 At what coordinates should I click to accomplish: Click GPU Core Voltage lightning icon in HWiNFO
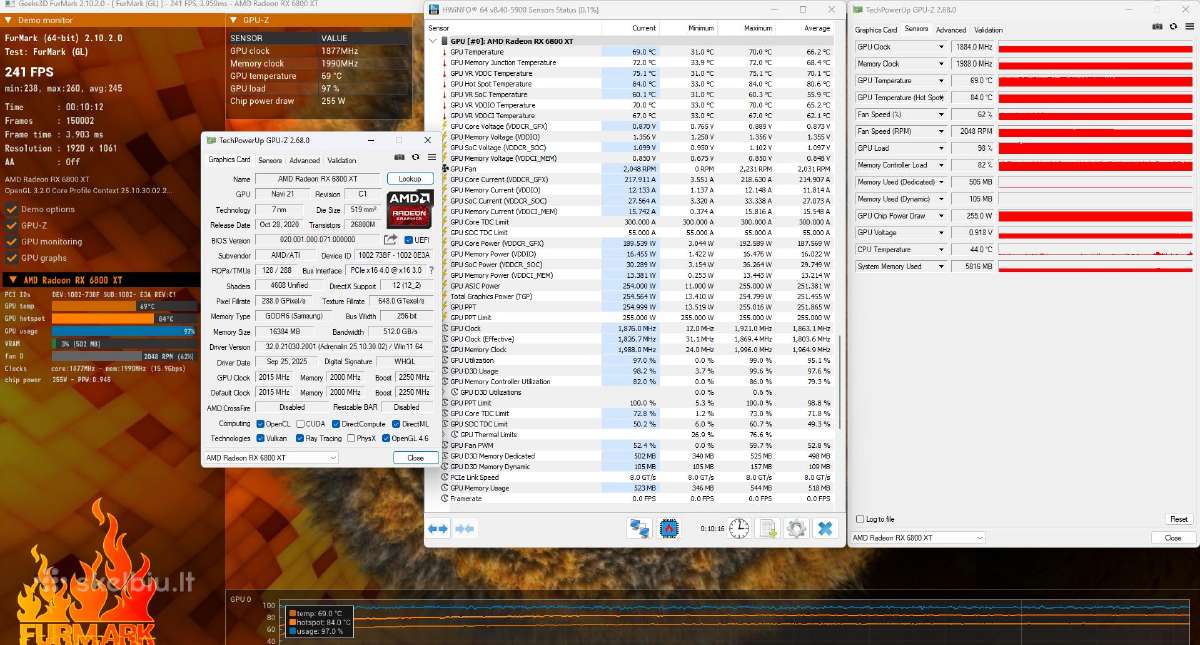(443, 126)
